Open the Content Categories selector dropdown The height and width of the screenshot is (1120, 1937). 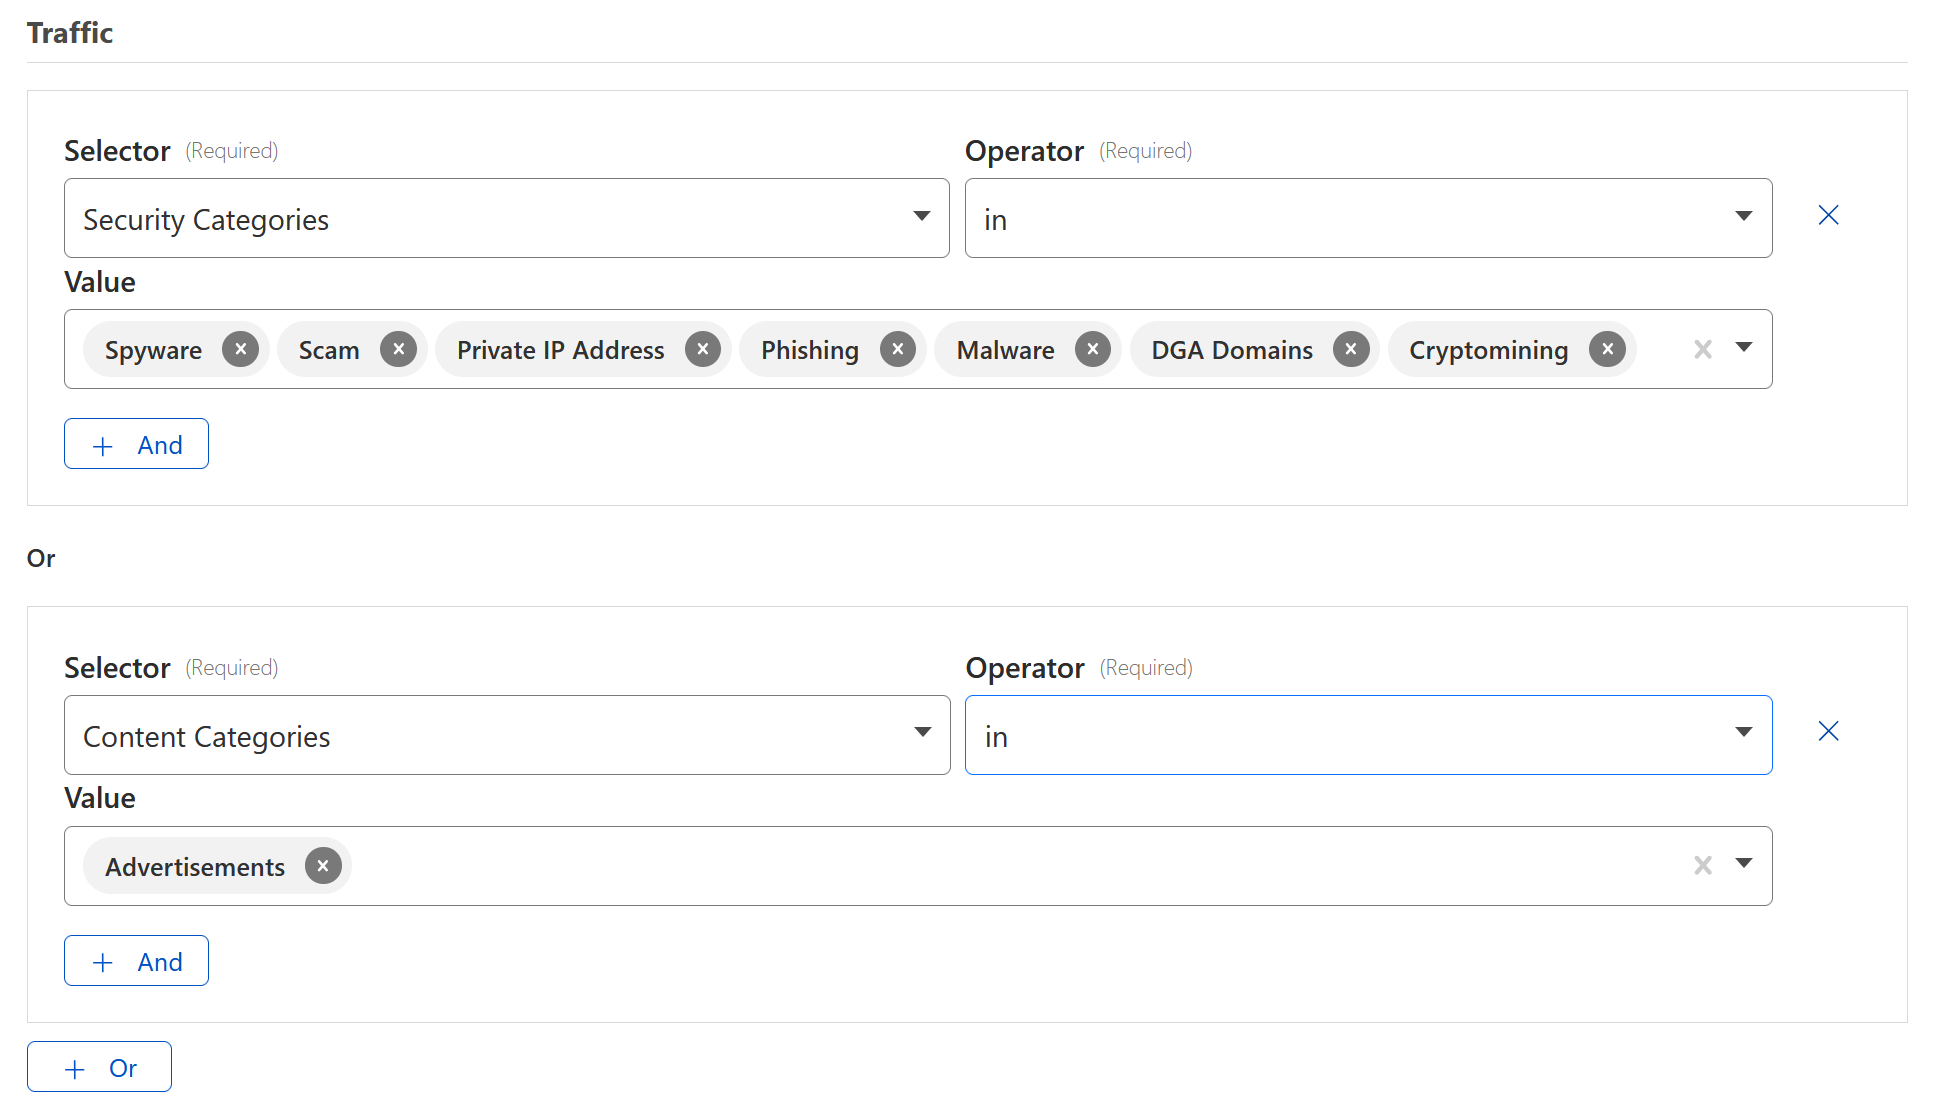[506, 735]
